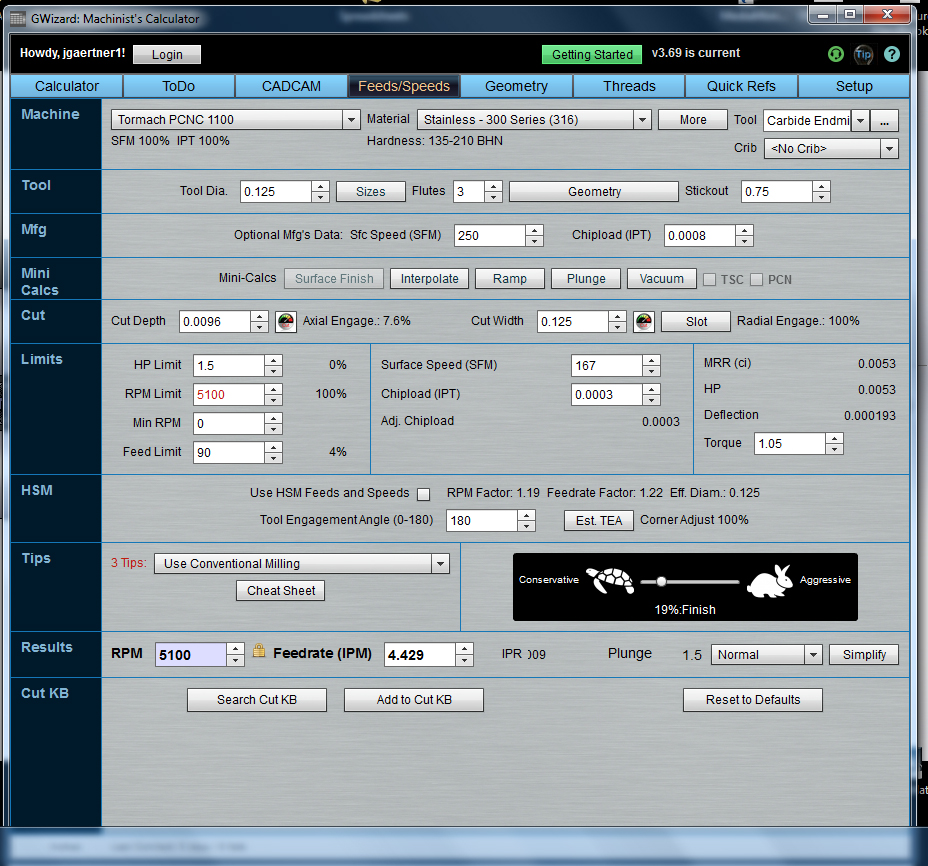This screenshot has height=866, width=928.
Task: Switch to the Threads tab
Action: click(x=628, y=86)
